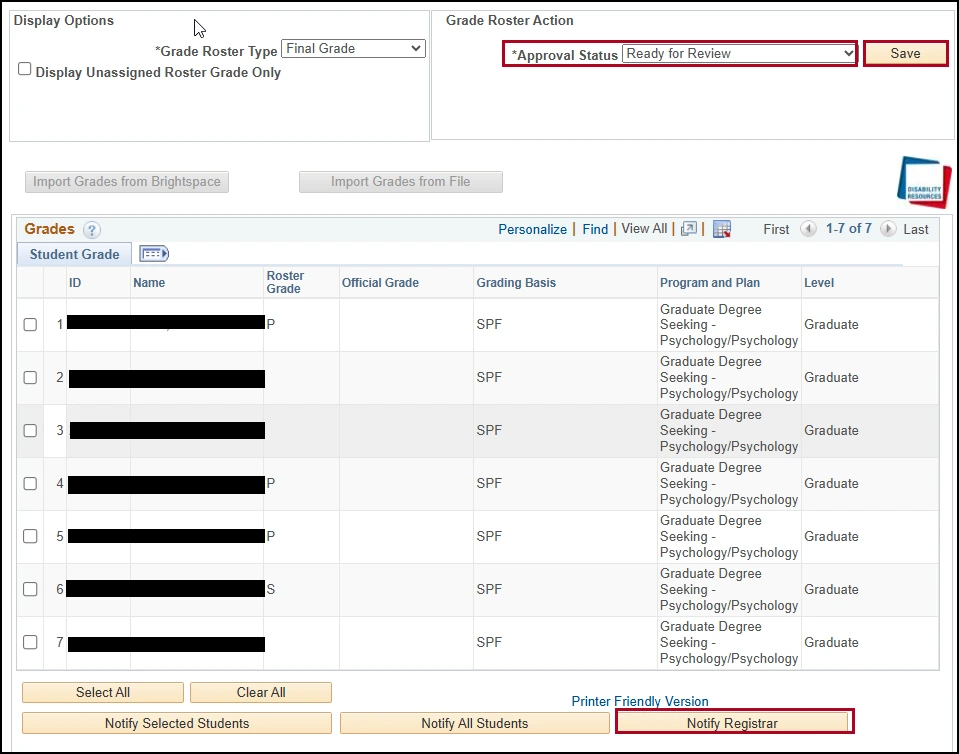959x754 pixels.
Task: Click the Grading Basis column header
Action: [x=516, y=283]
